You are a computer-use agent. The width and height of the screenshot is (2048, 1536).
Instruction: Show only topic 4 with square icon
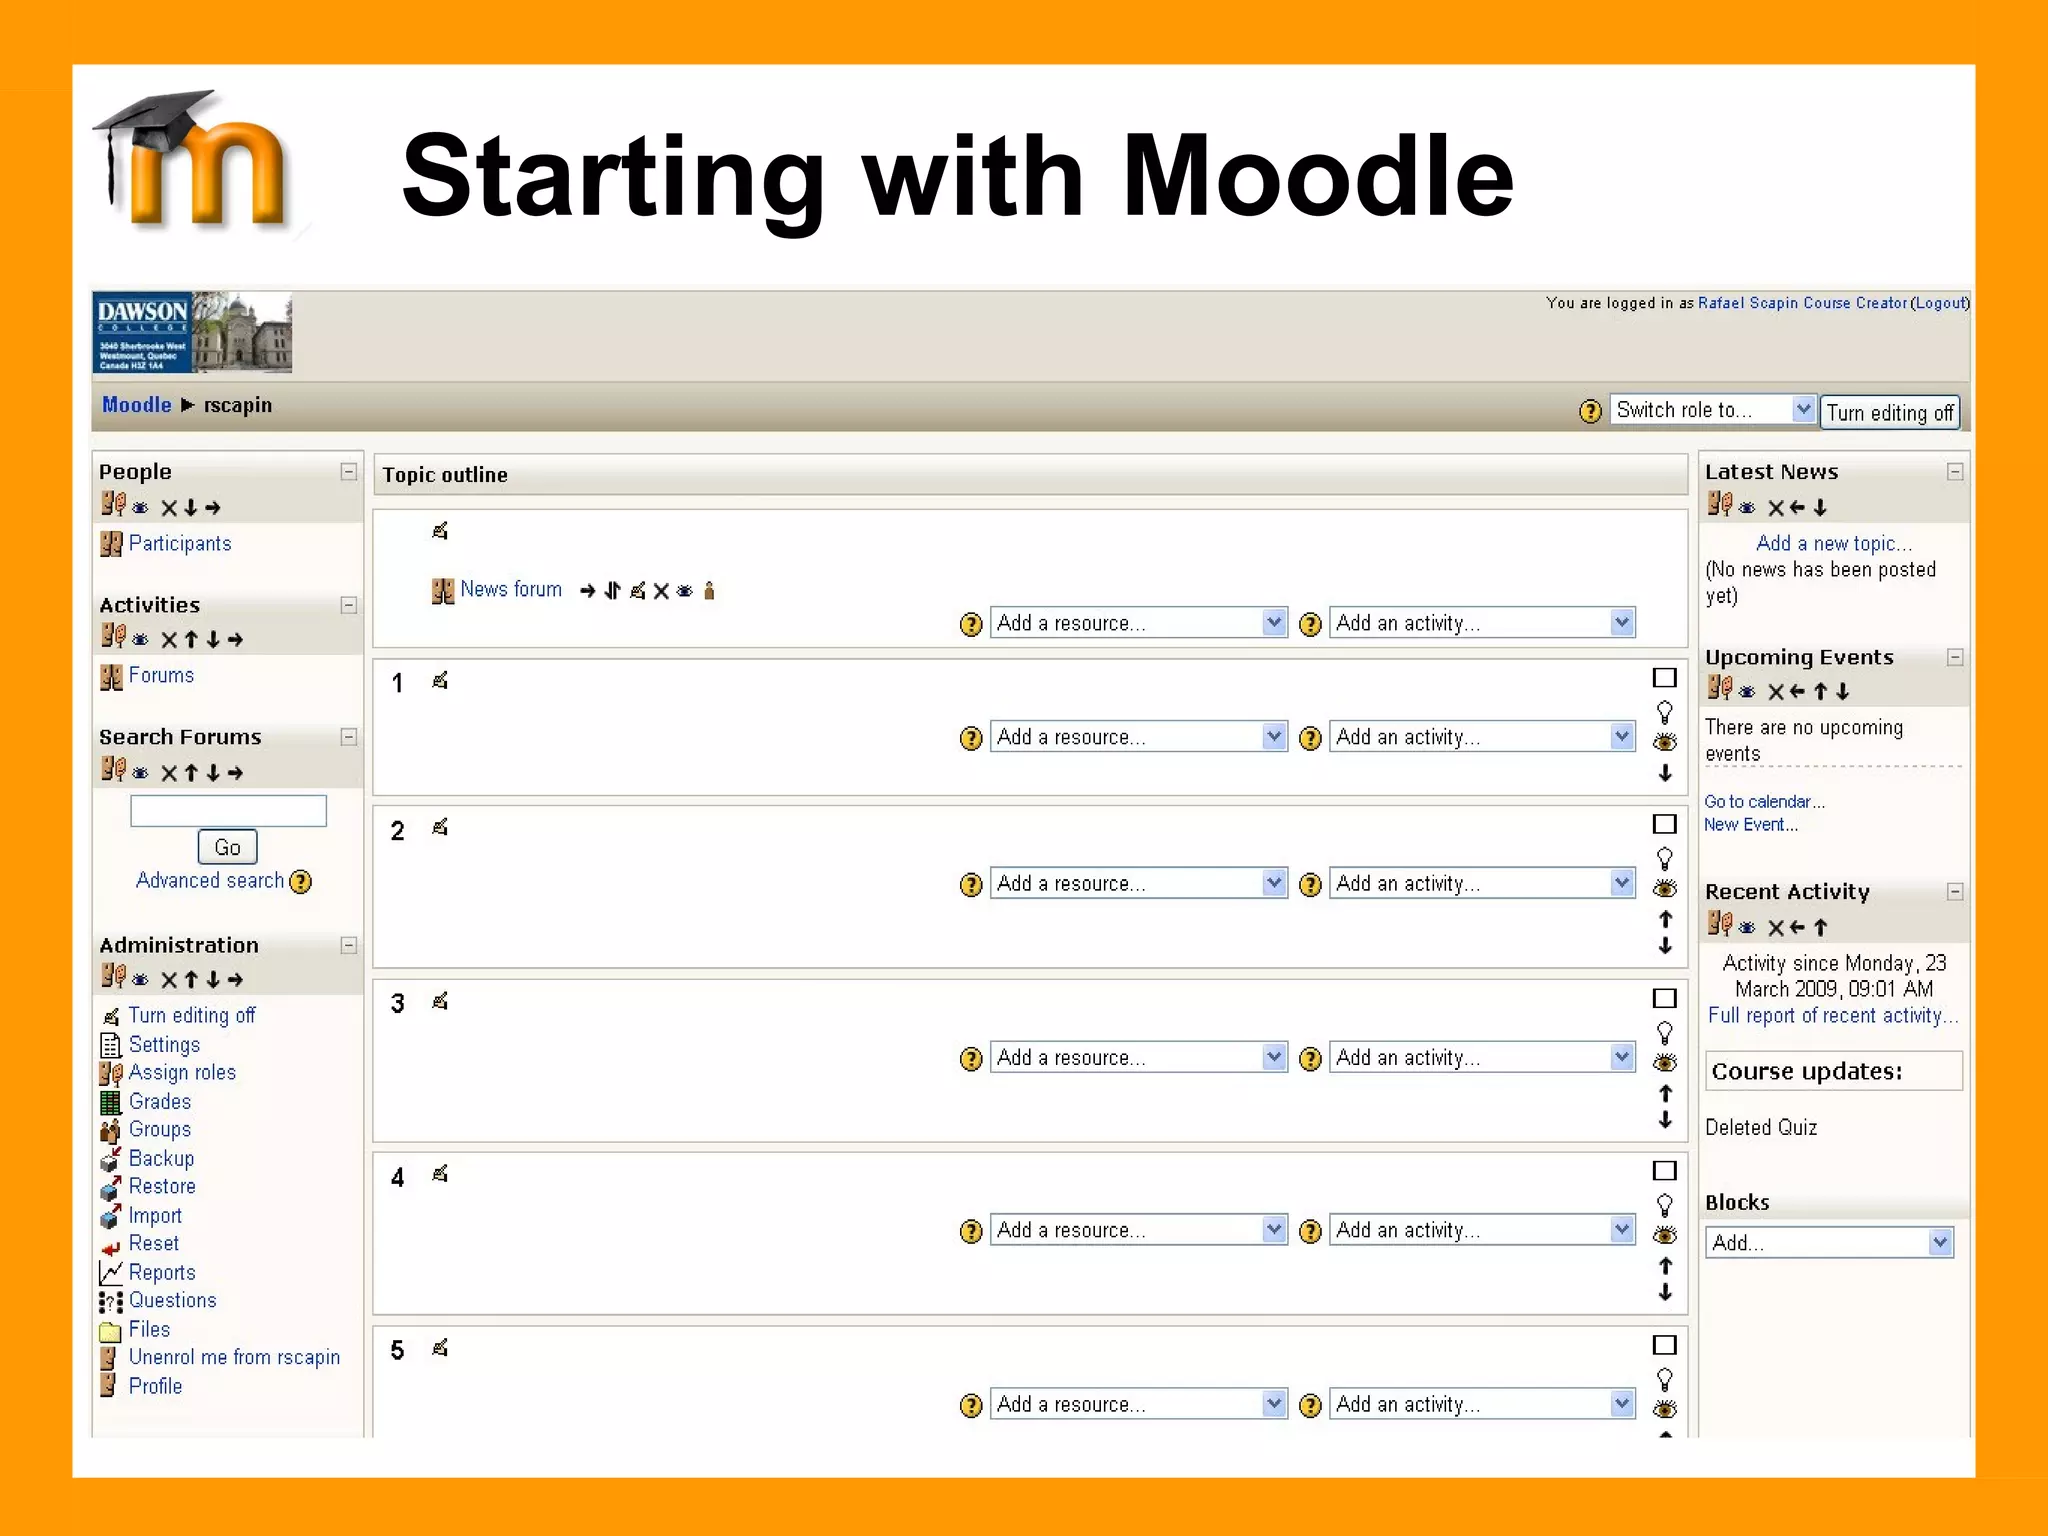(x=1665, y=1171)
